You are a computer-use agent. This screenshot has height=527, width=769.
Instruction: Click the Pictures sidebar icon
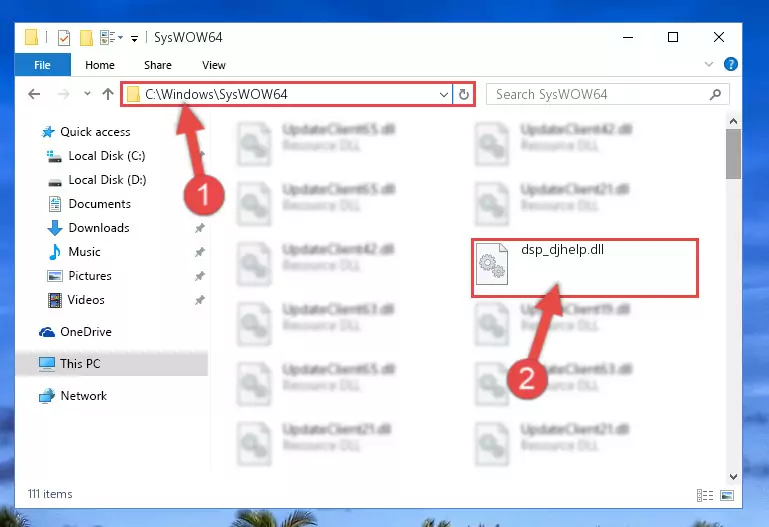point(54,276)
